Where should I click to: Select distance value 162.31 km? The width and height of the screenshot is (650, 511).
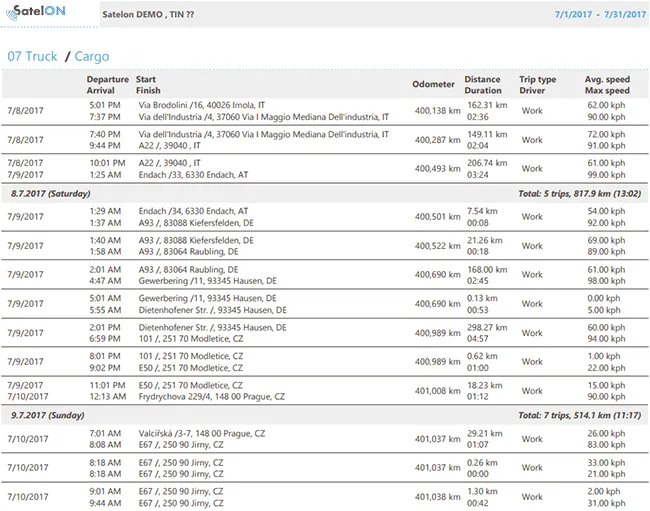click(x=487, y=105)
